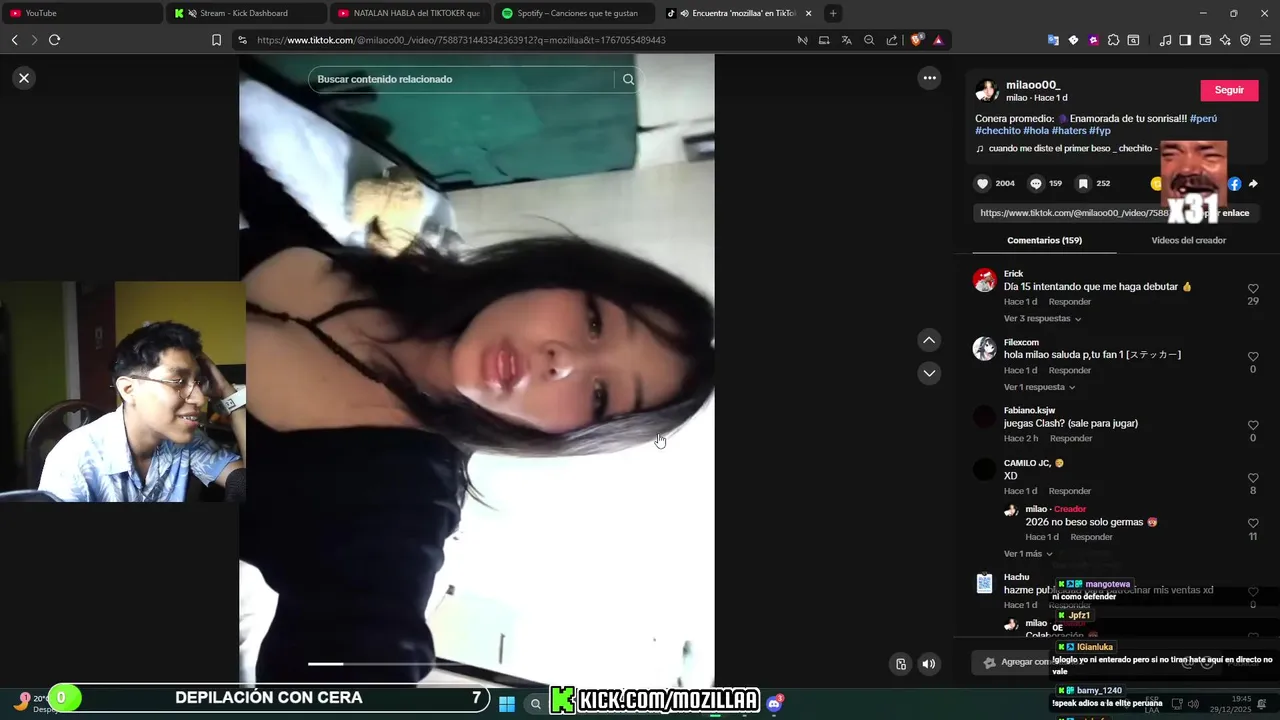Open milaoo00_ profile avatar
This screenshot has height=720, width=1280.
[x=987, y=90]
